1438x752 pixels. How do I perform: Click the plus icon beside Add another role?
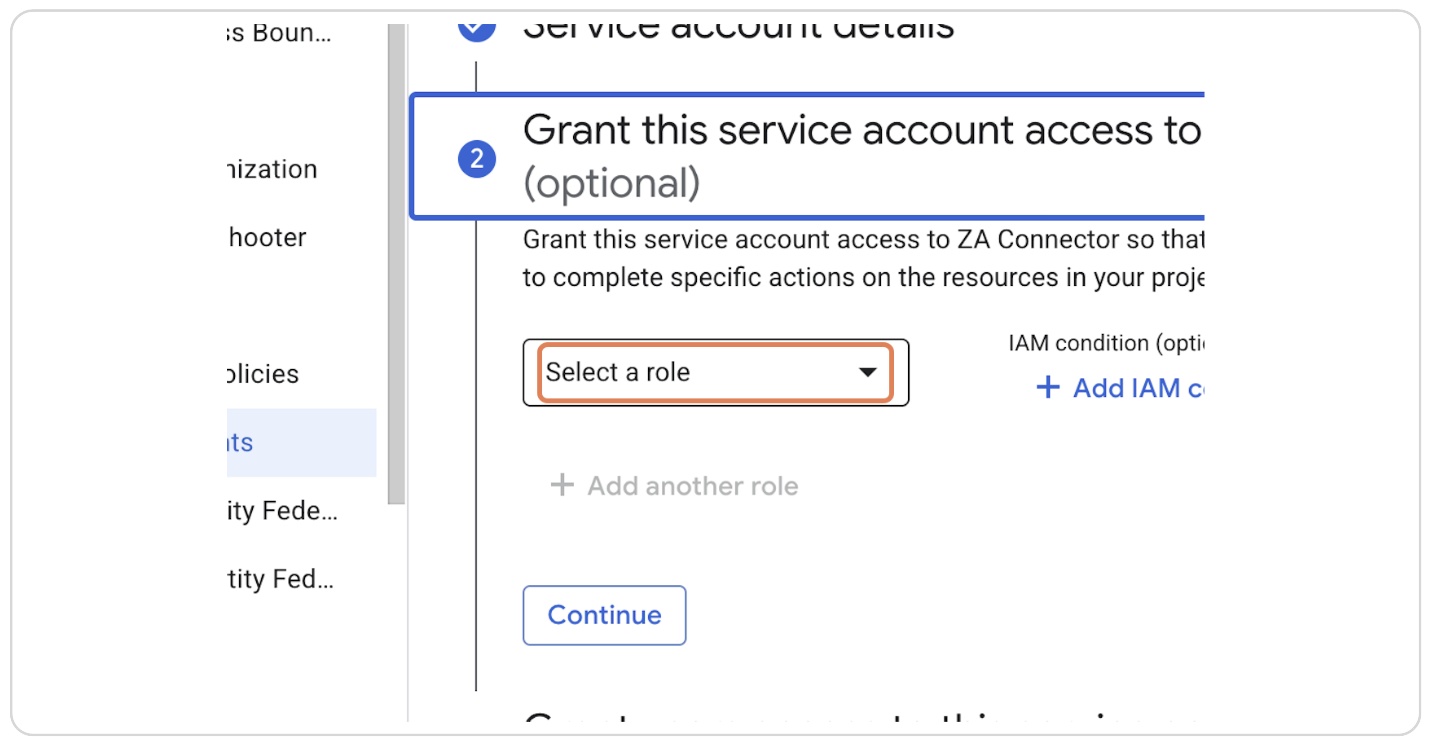[563, 485]
